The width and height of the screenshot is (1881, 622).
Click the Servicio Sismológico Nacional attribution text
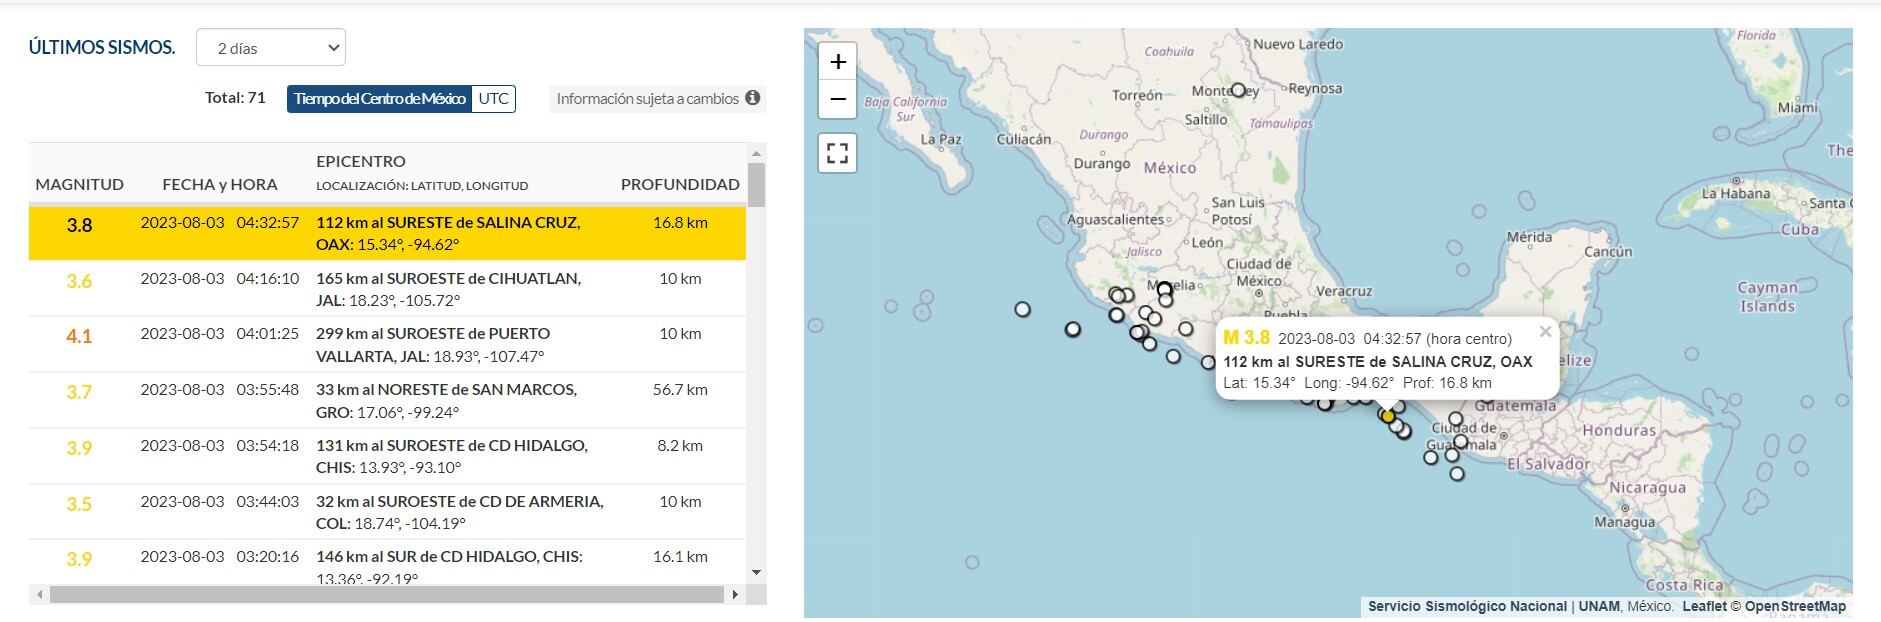click(1467, 606)
